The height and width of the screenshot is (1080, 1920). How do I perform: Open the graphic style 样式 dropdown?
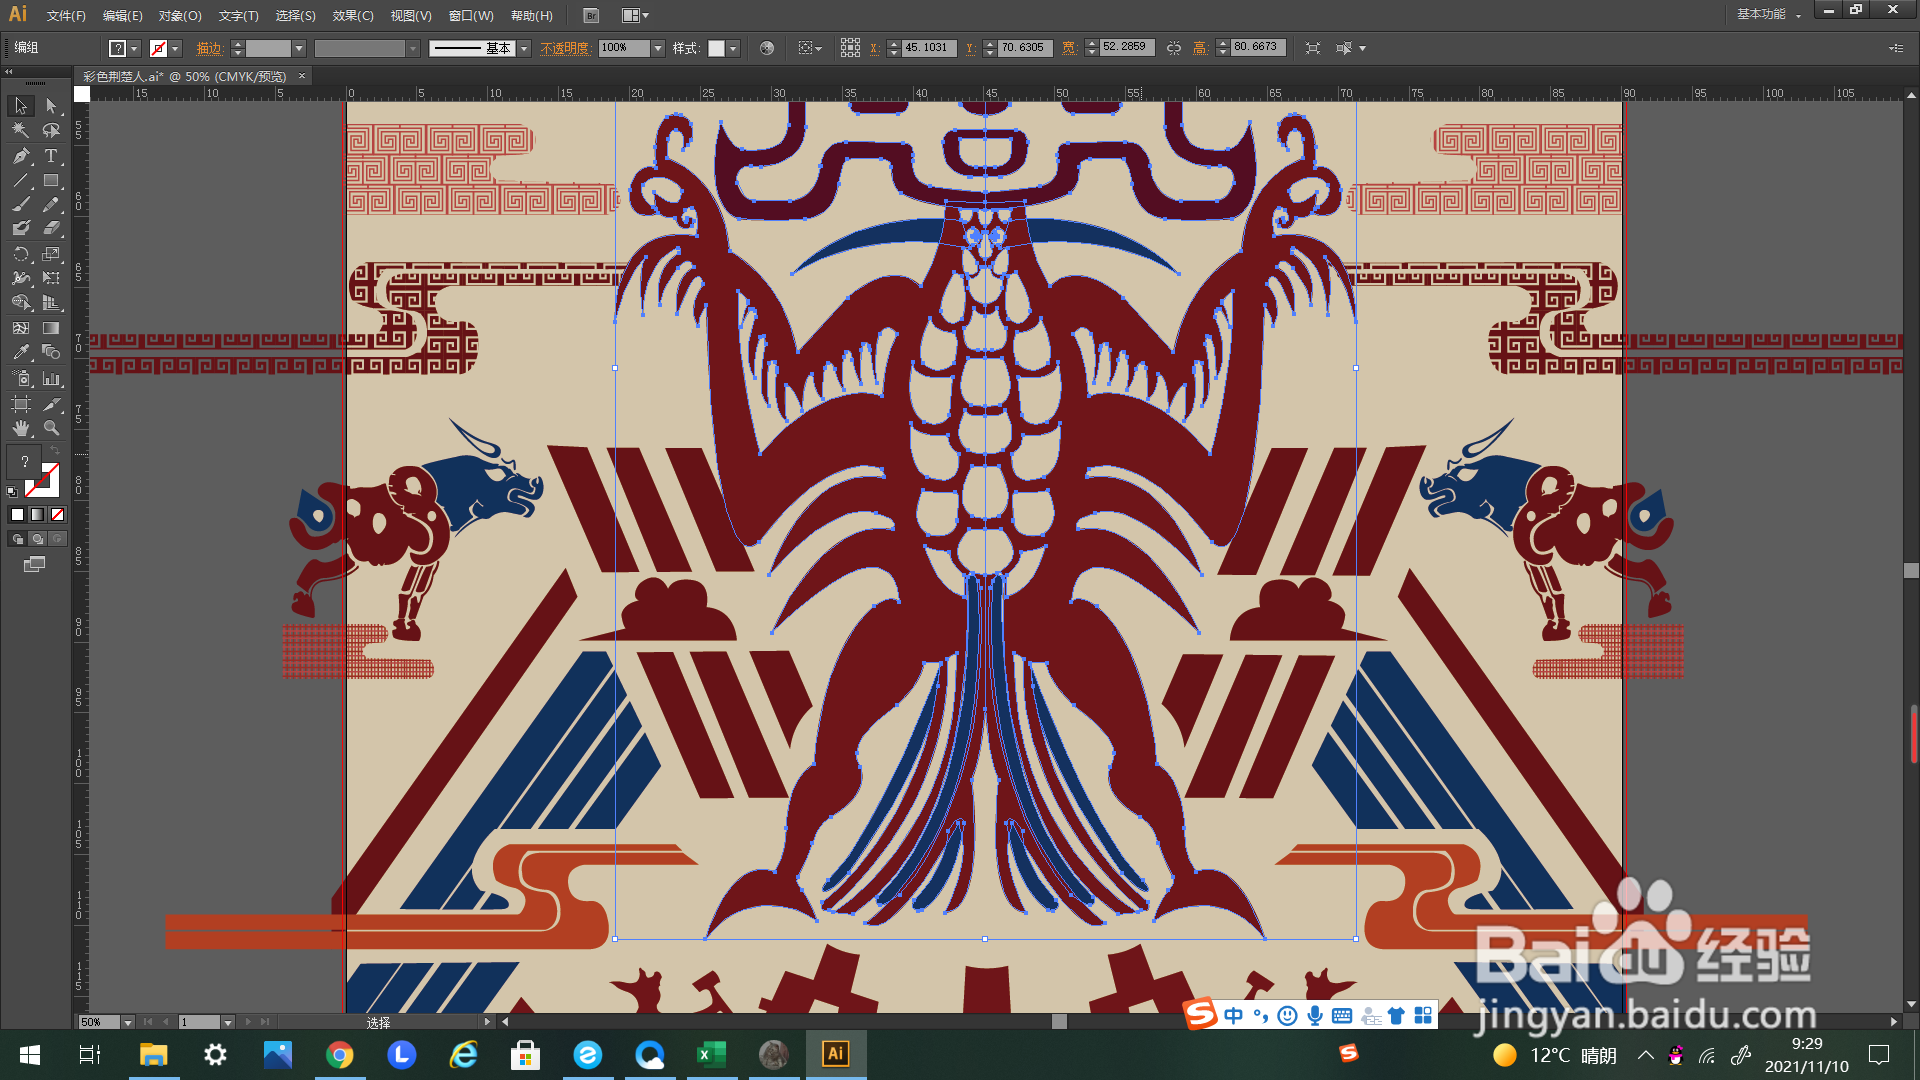coord(733,48)
